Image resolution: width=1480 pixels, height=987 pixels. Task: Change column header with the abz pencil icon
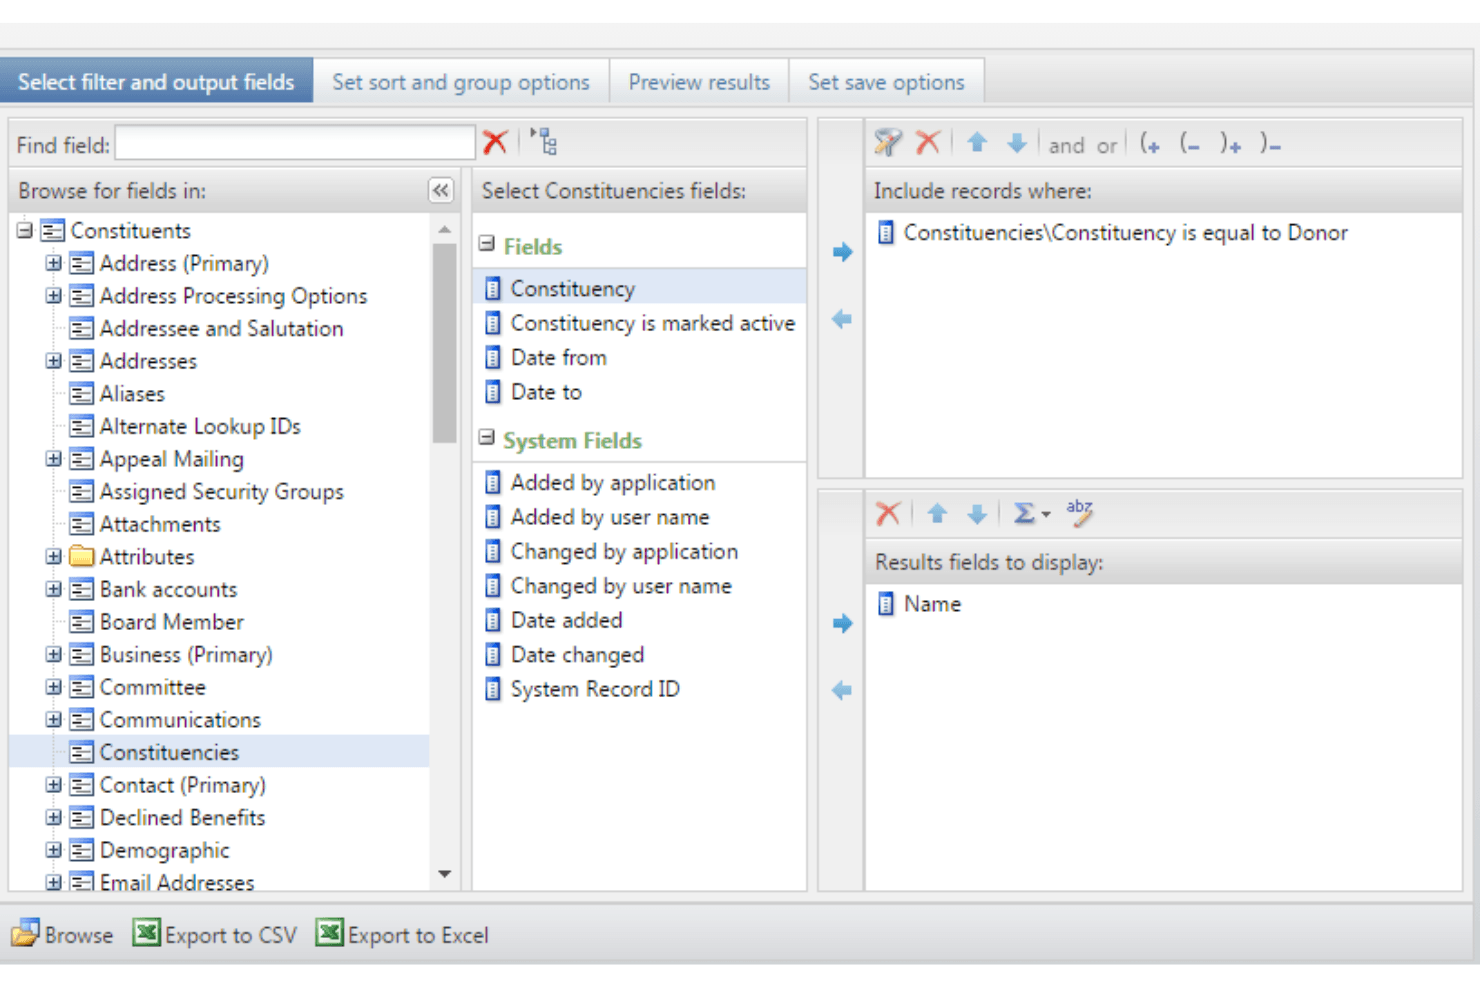pos(1080,513)
